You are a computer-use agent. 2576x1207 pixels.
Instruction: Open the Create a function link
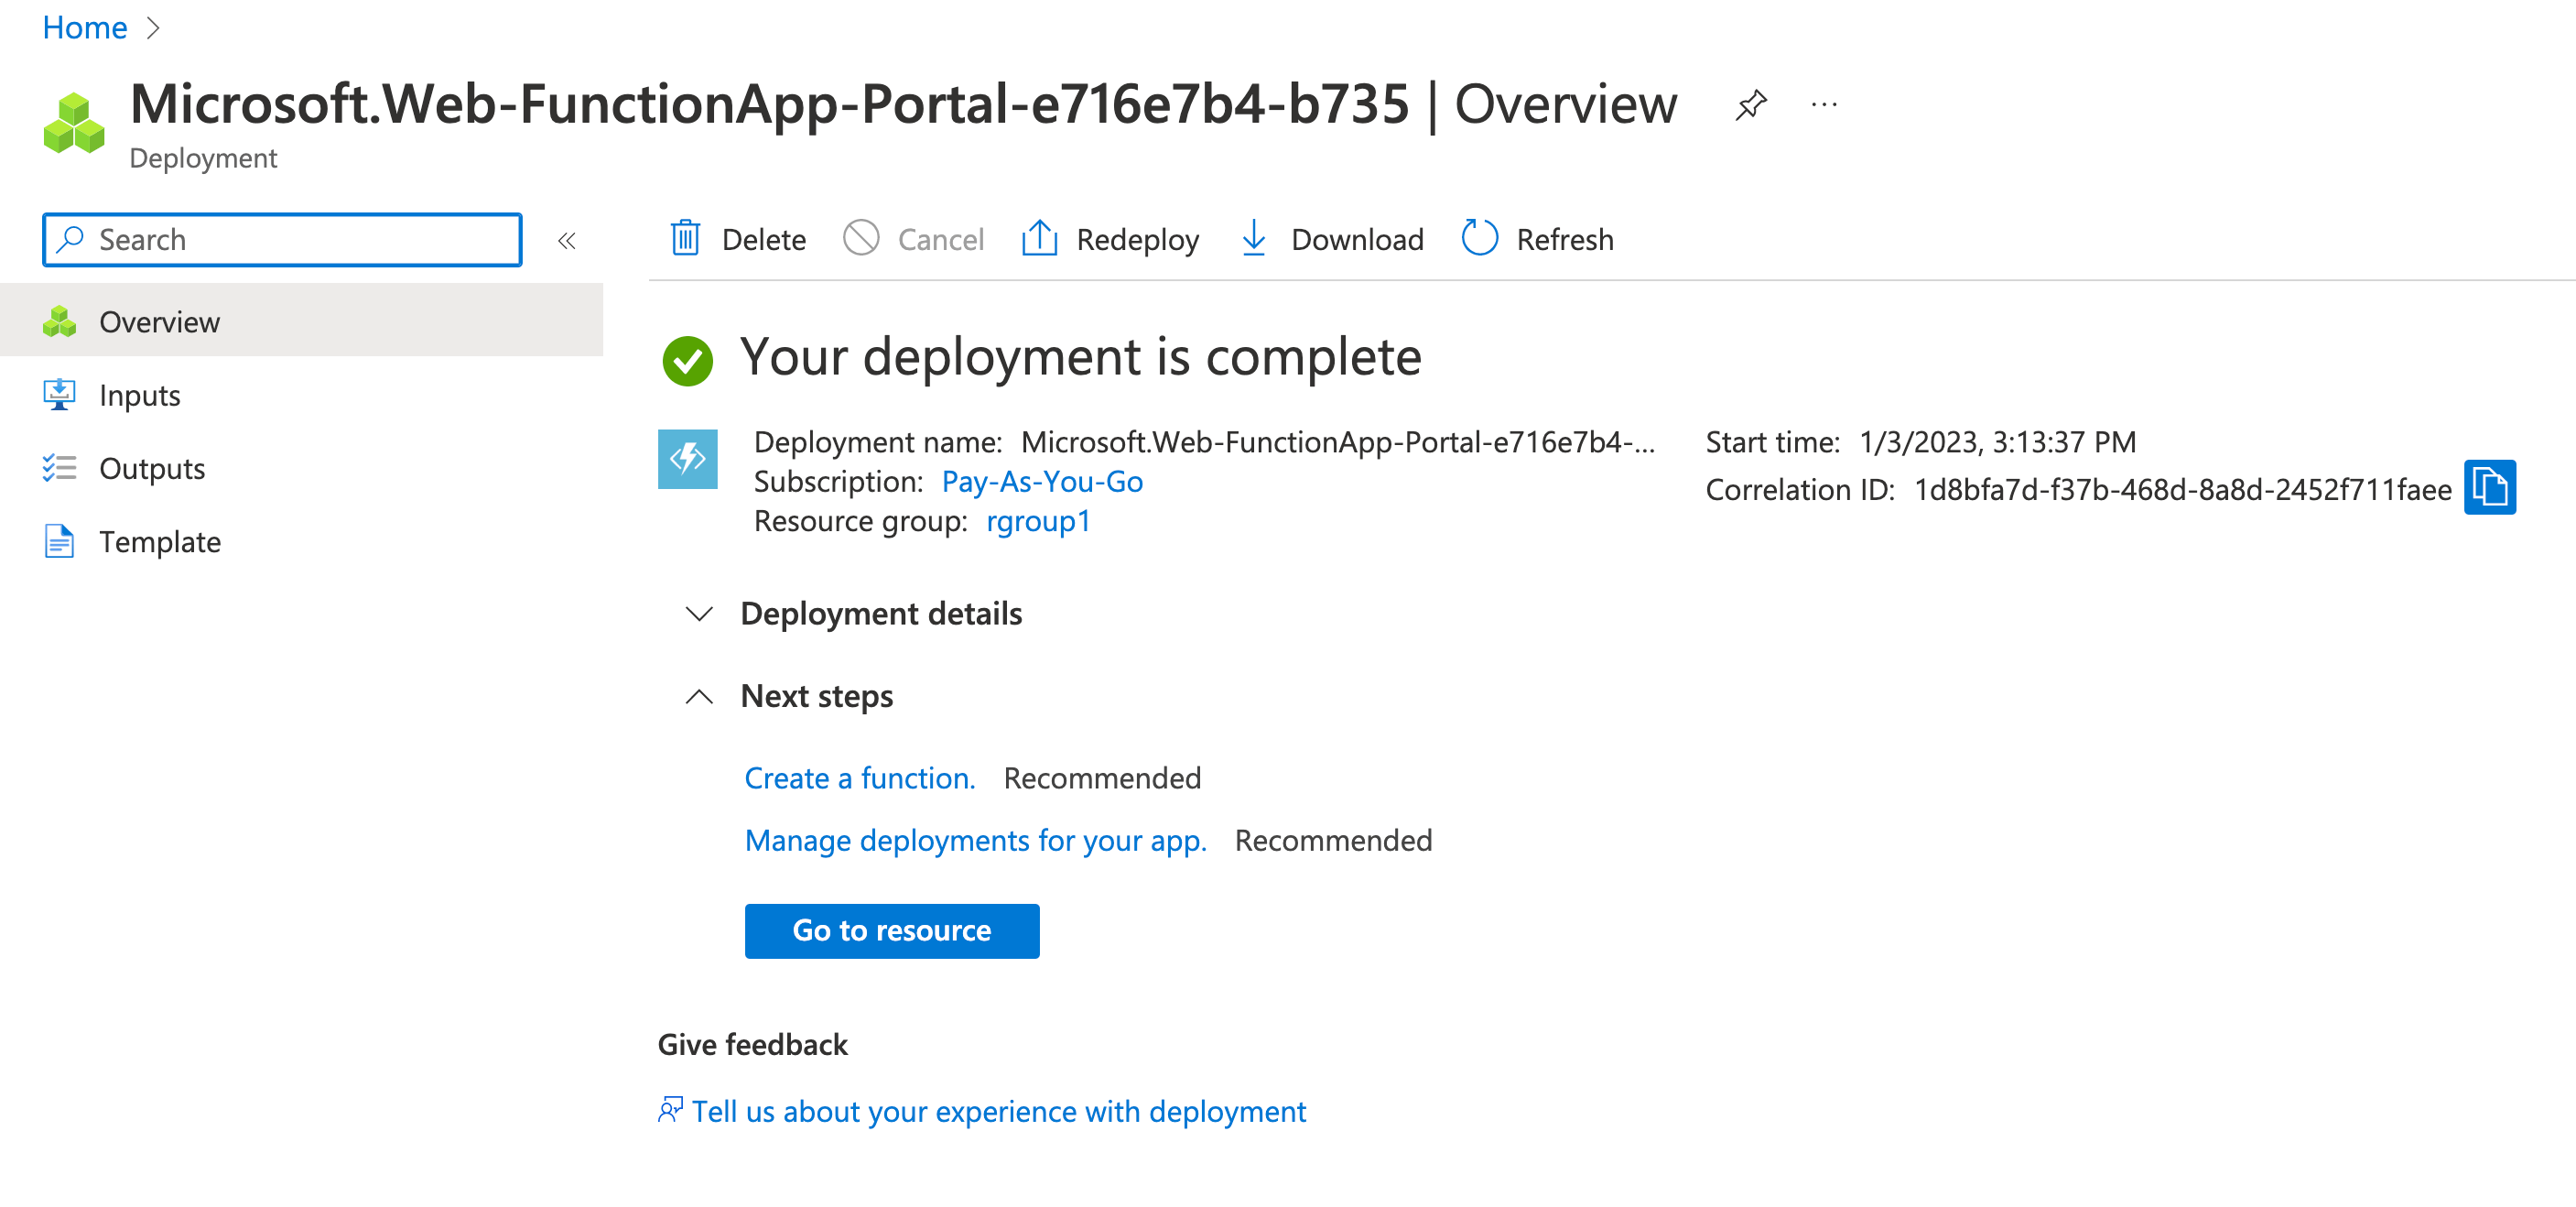(x=859, y=778)
